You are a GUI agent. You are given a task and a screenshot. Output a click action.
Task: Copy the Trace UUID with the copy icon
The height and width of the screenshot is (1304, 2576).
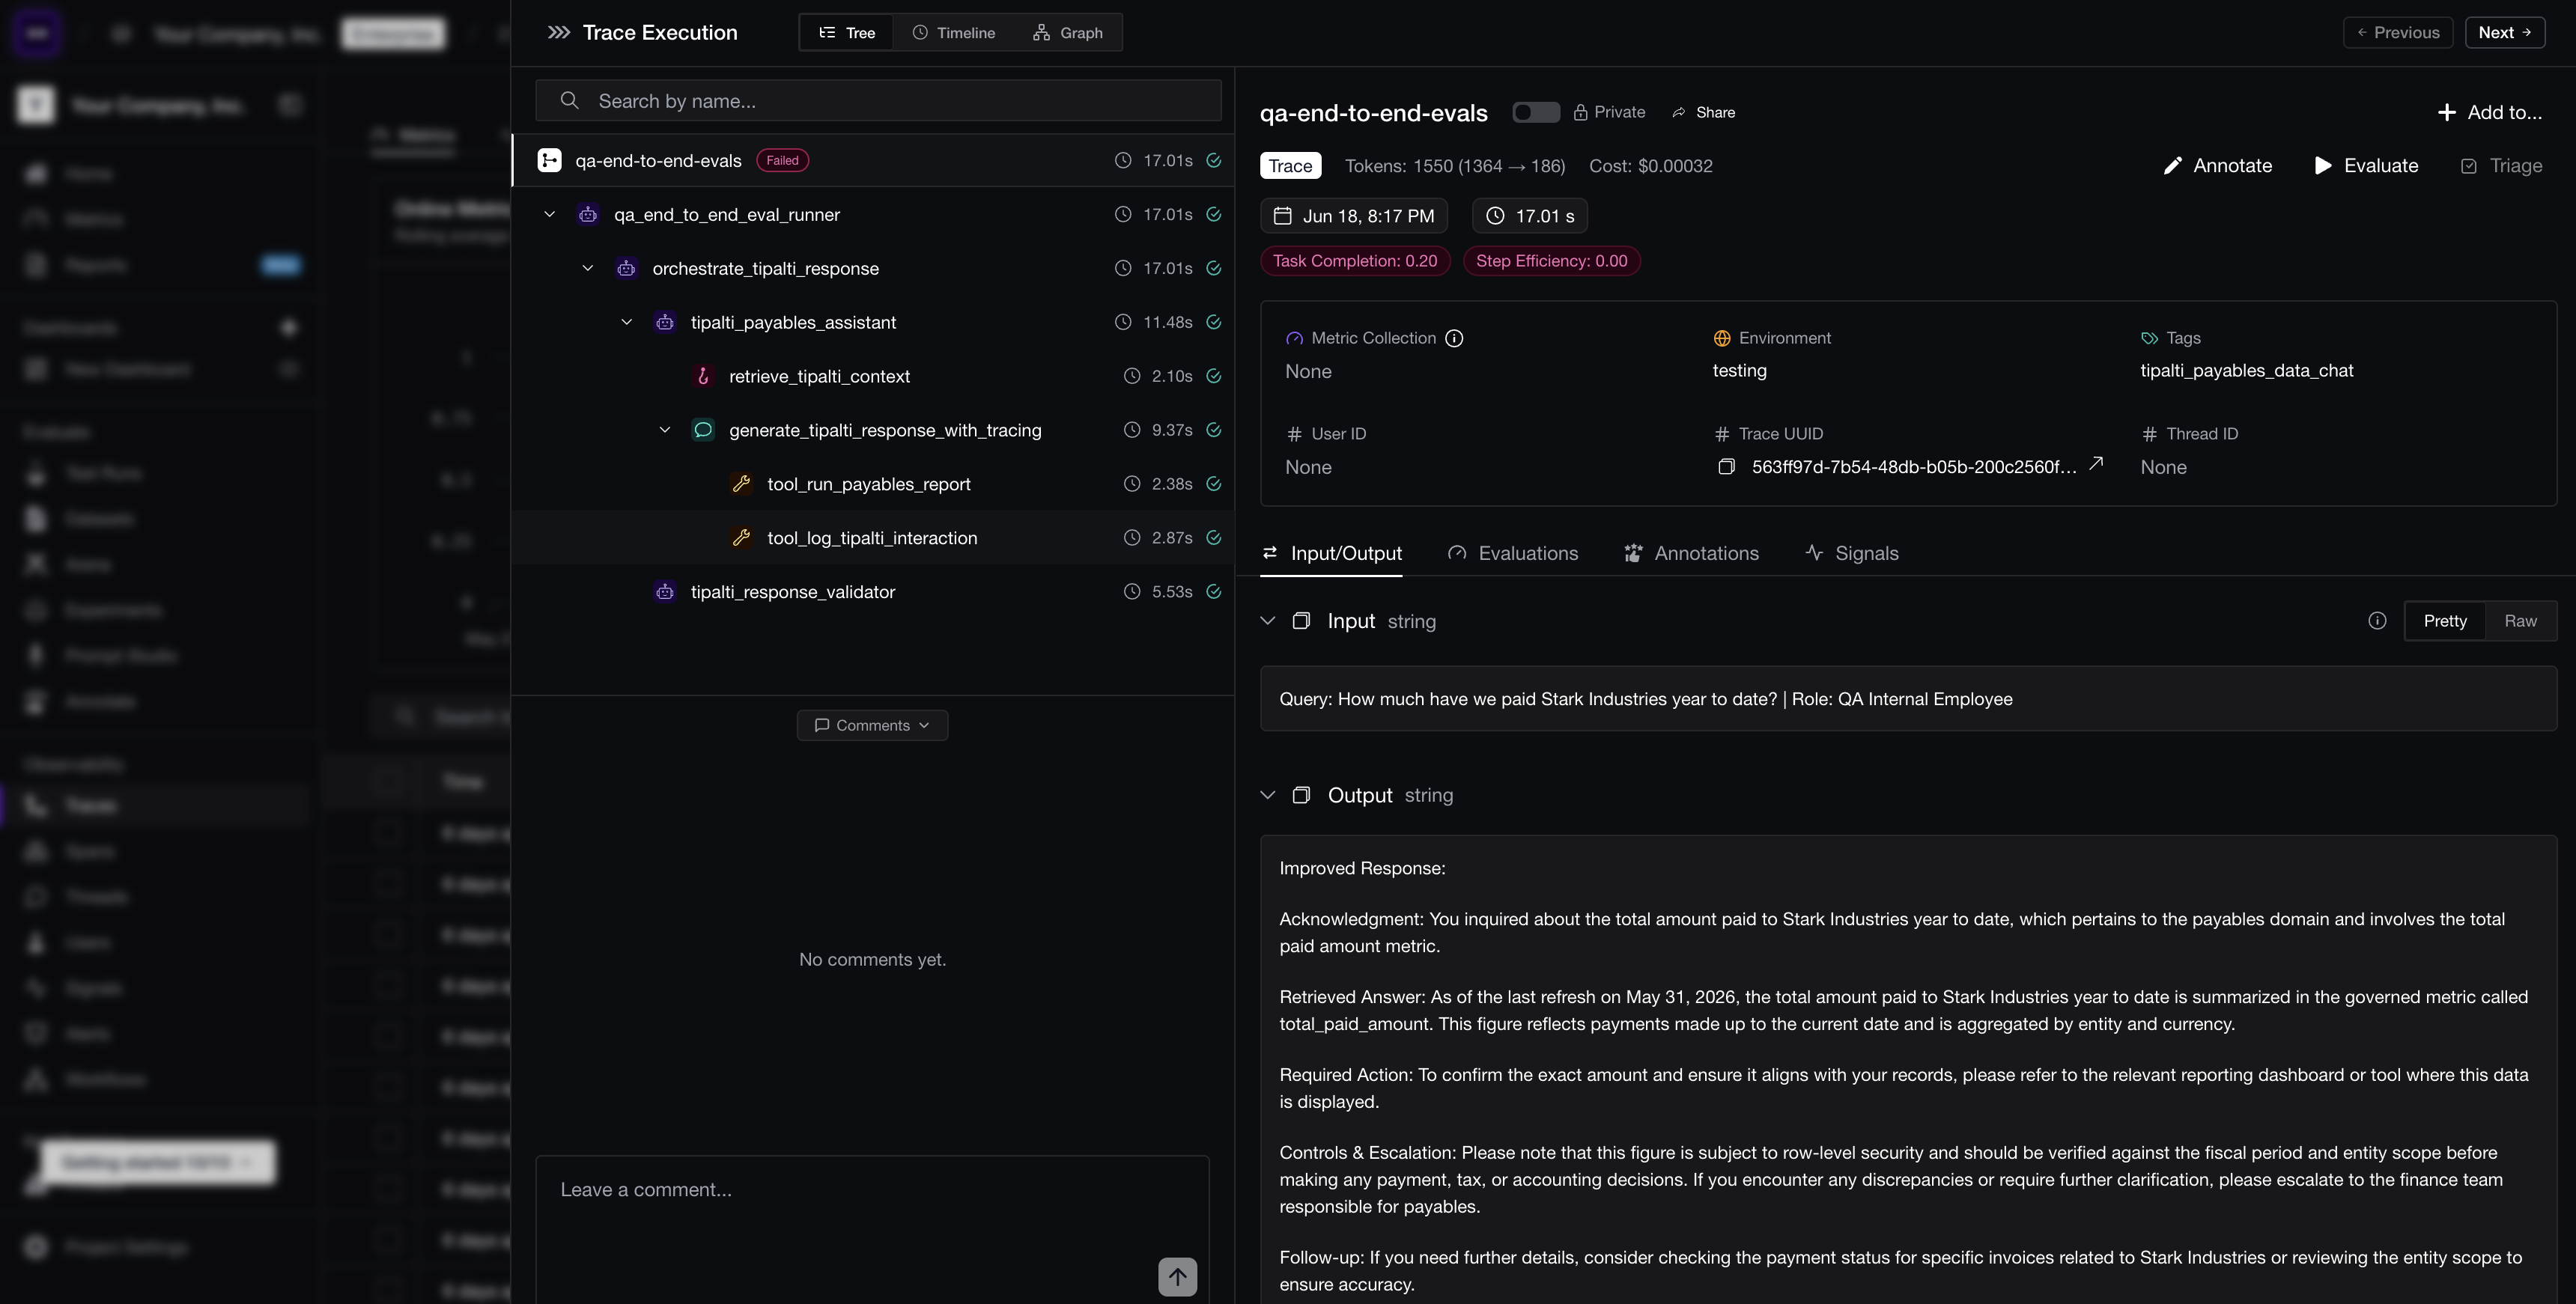pyautogui.click(x=1726, y=467)
